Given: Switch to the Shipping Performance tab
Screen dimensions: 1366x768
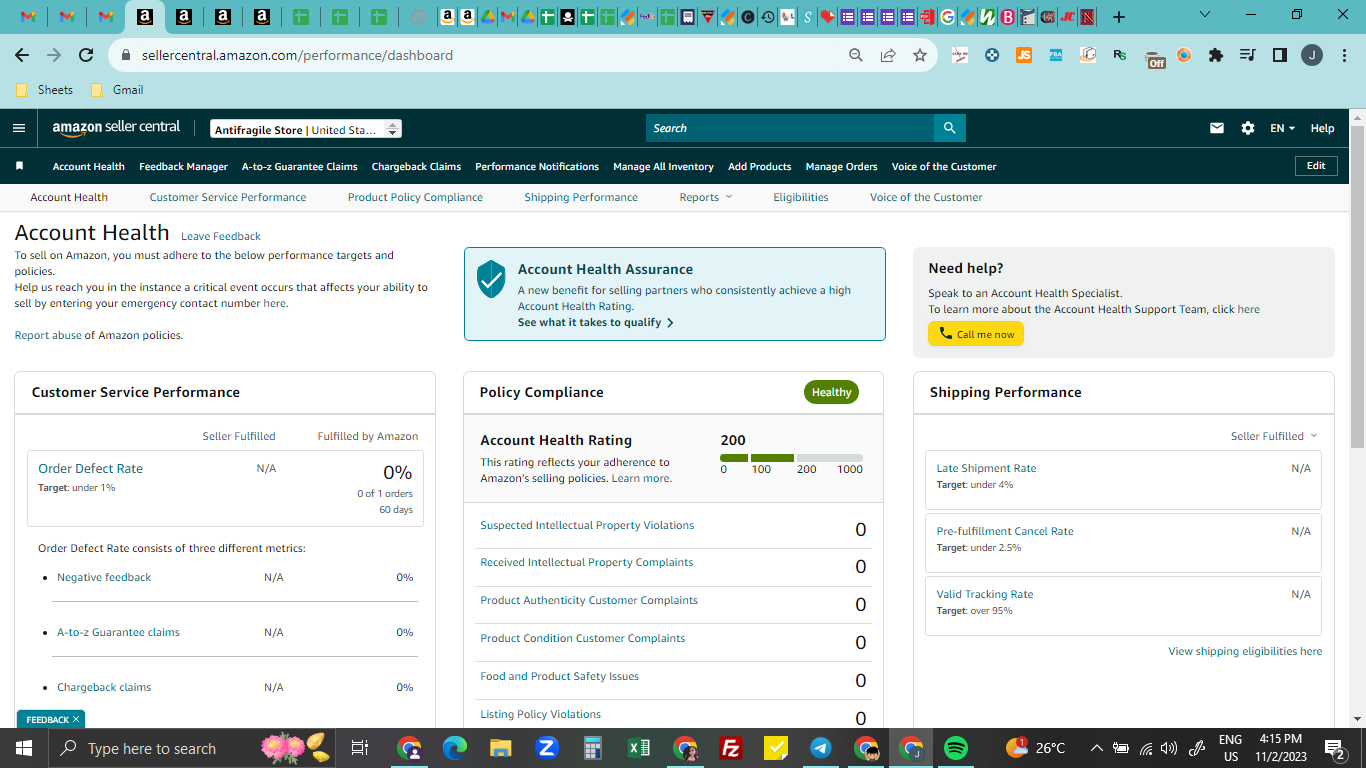Looking at the screenshot, I should (581, 197).
